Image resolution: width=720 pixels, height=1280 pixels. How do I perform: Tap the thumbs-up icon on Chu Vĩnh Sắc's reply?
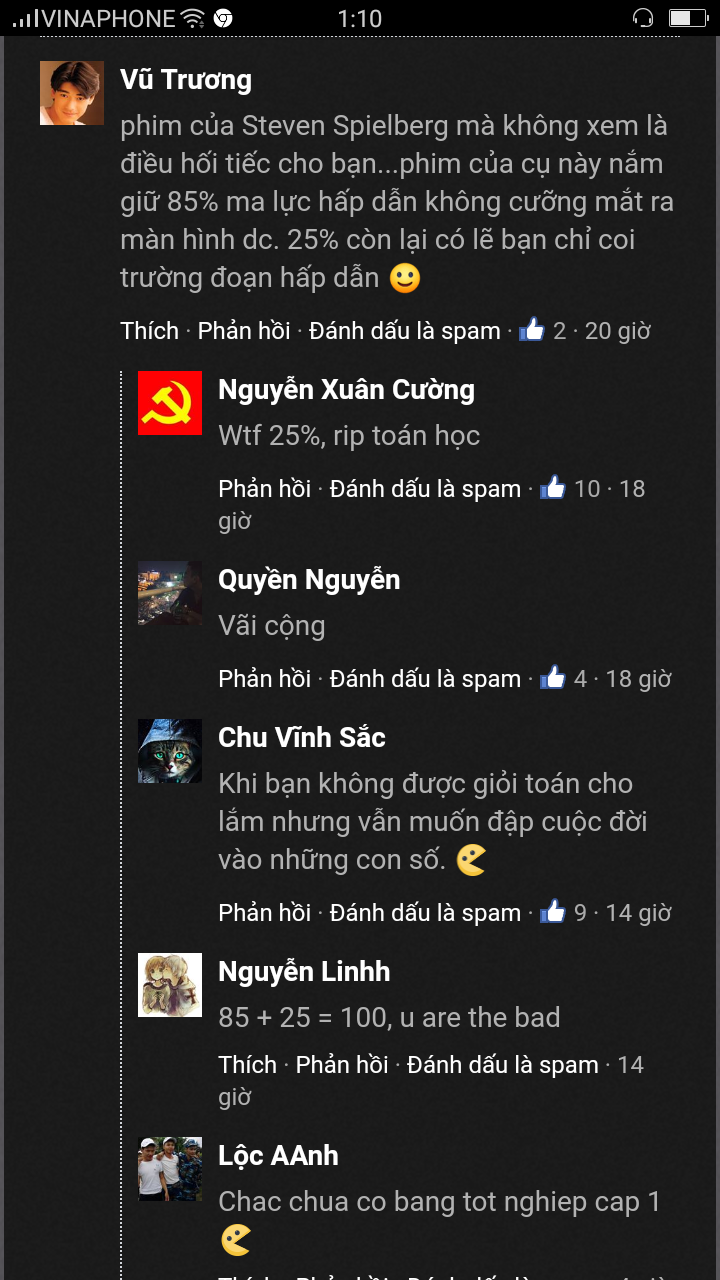coord(553,911)
